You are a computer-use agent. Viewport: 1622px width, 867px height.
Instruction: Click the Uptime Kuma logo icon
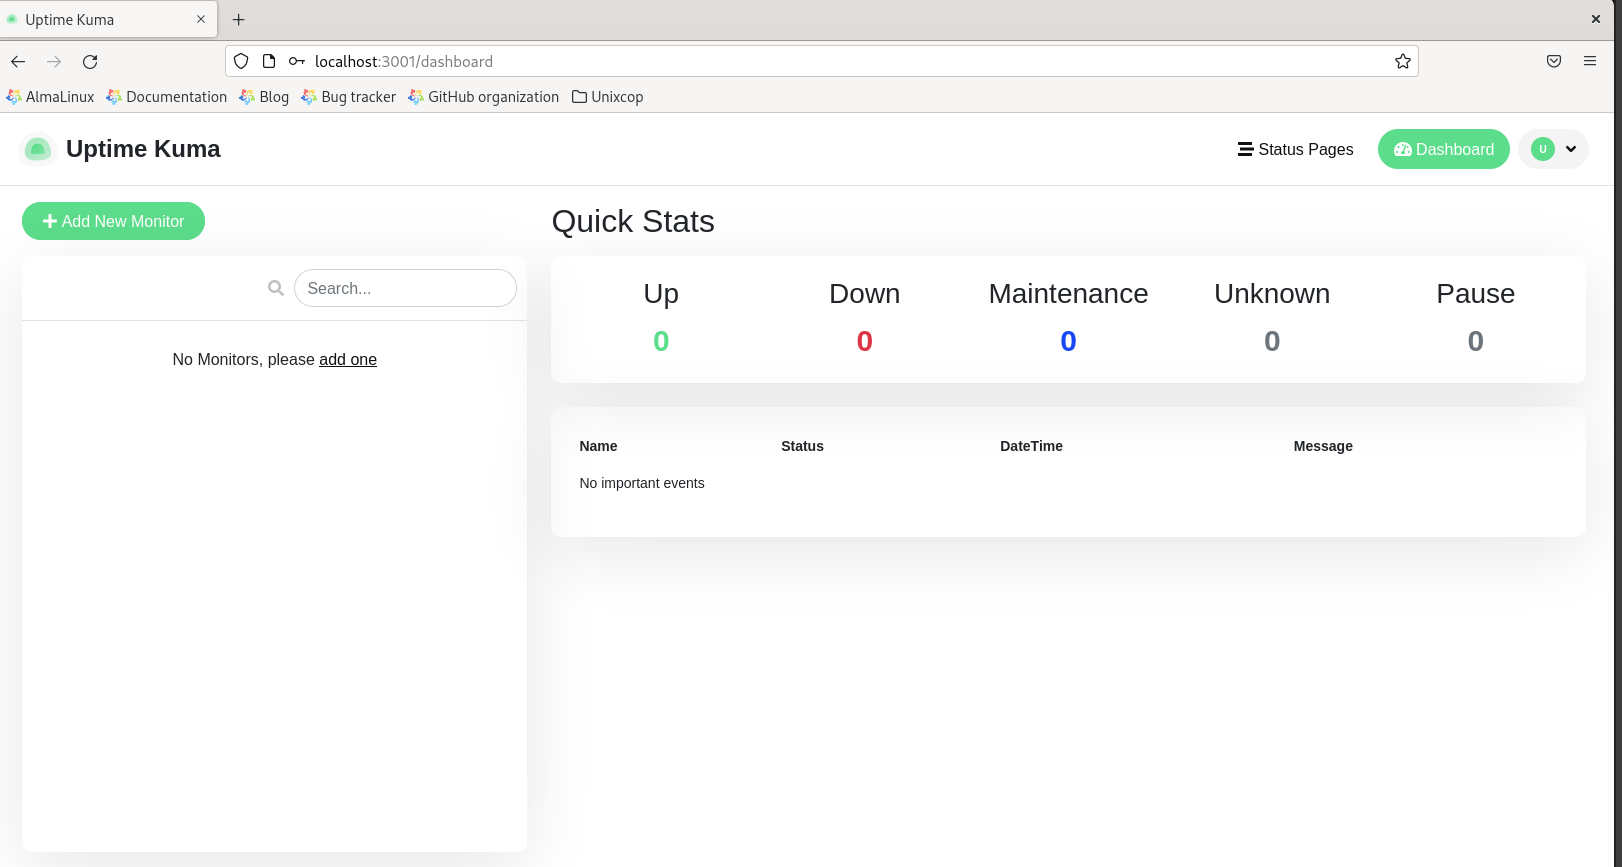tap(38, 149)
